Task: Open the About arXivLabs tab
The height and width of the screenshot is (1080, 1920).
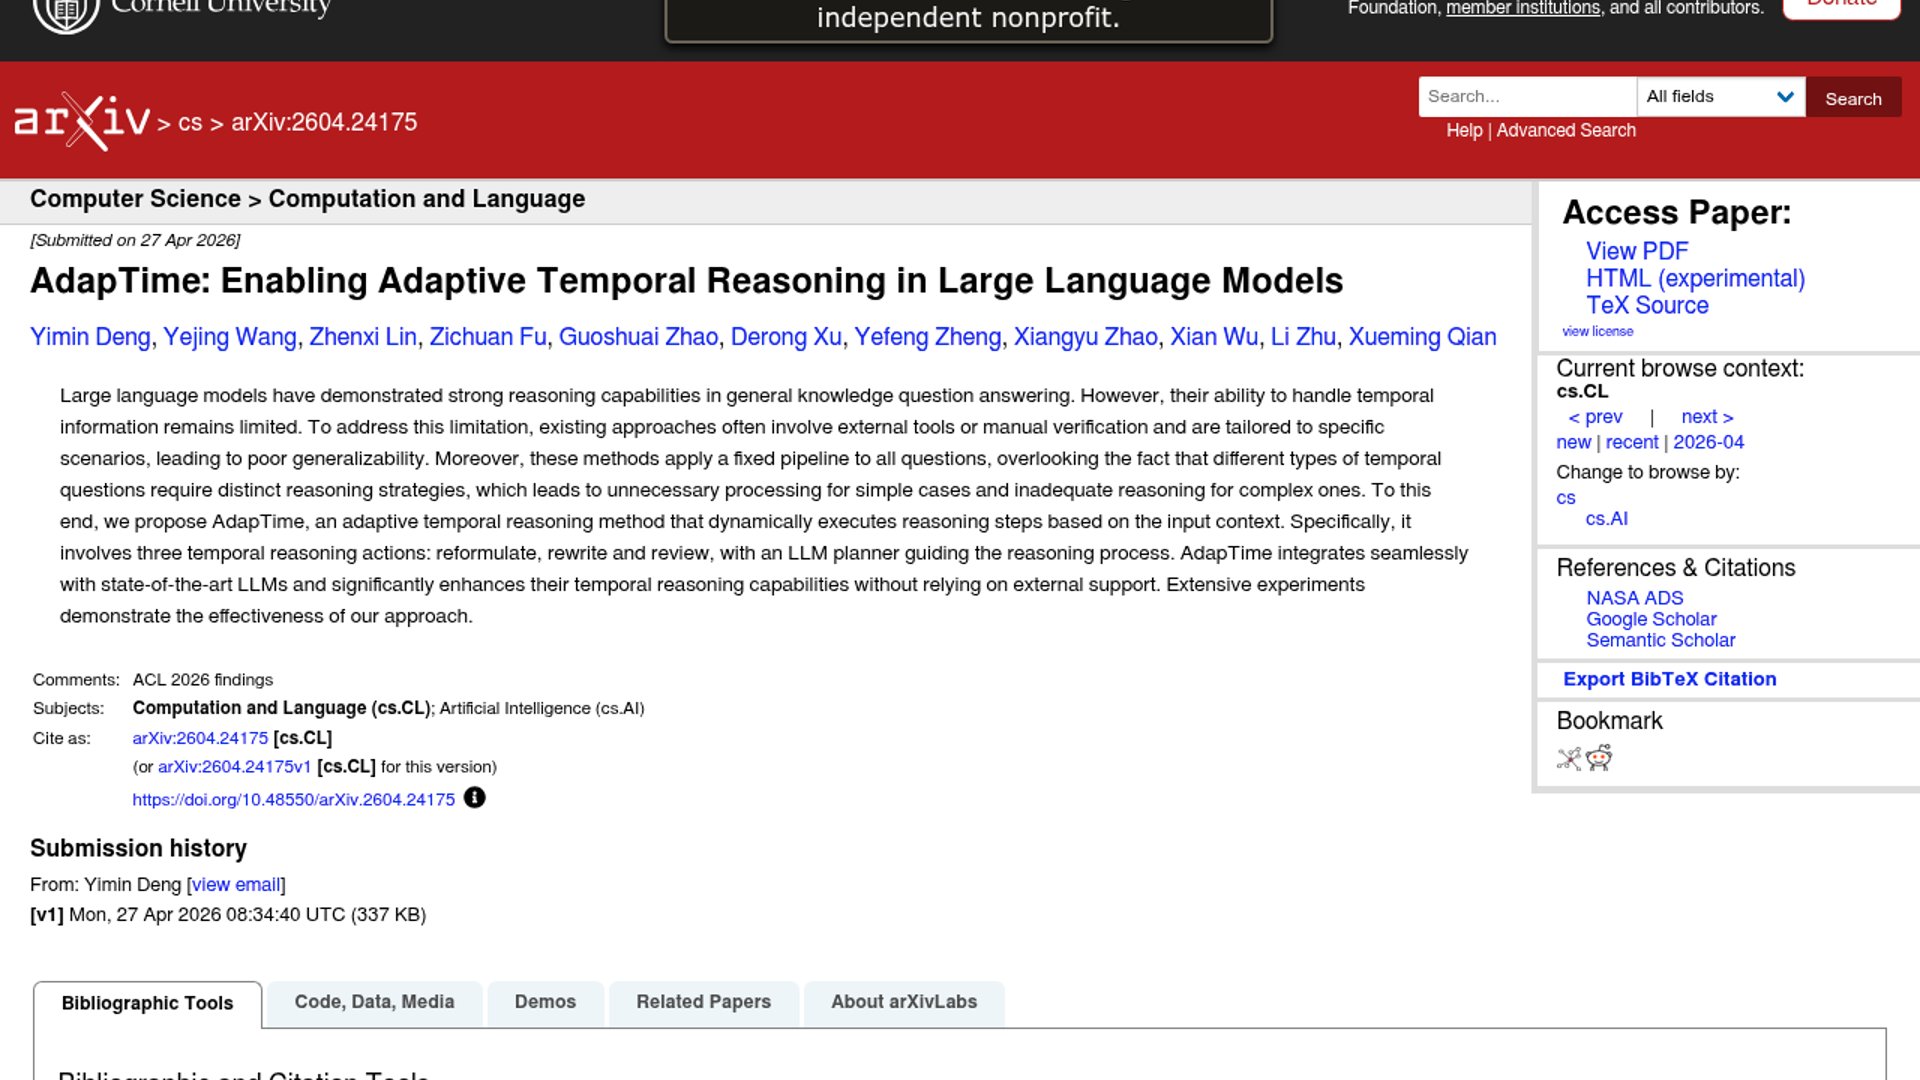Action: [903, 1002]
